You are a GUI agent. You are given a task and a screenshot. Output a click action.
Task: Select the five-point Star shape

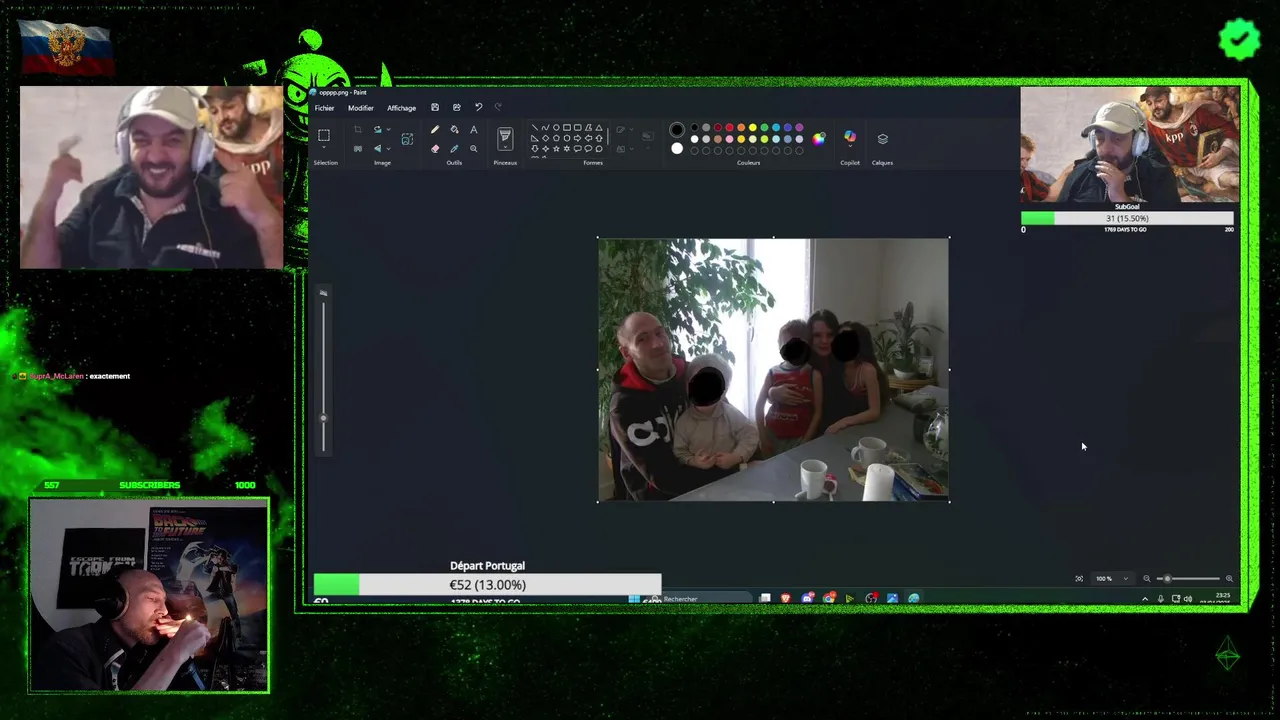tap(556, 148)
